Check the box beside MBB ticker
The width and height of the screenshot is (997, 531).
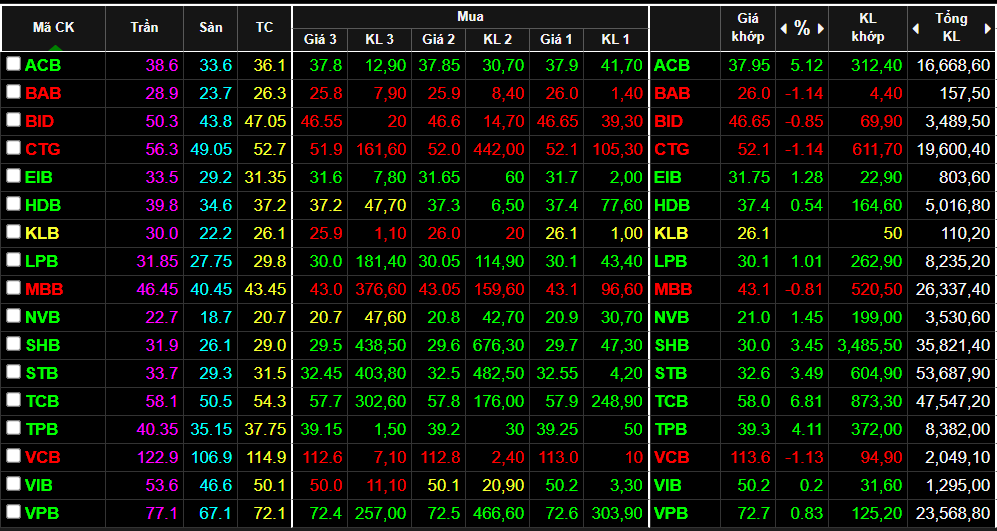click(13, 288)
